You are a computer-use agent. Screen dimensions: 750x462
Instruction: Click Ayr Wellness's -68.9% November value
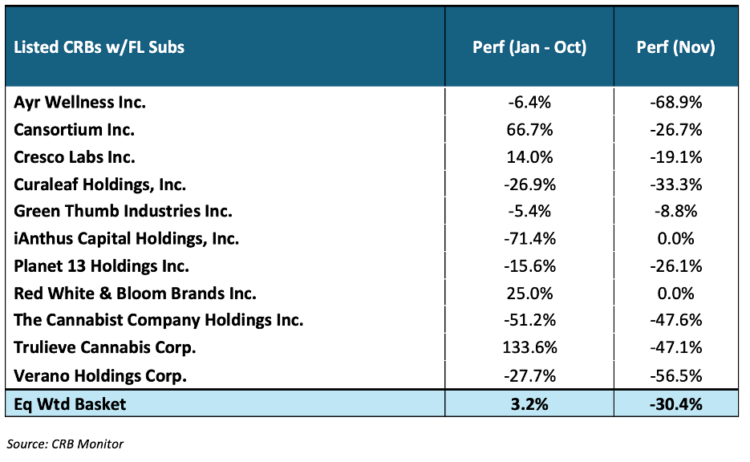tap(676, 101)
